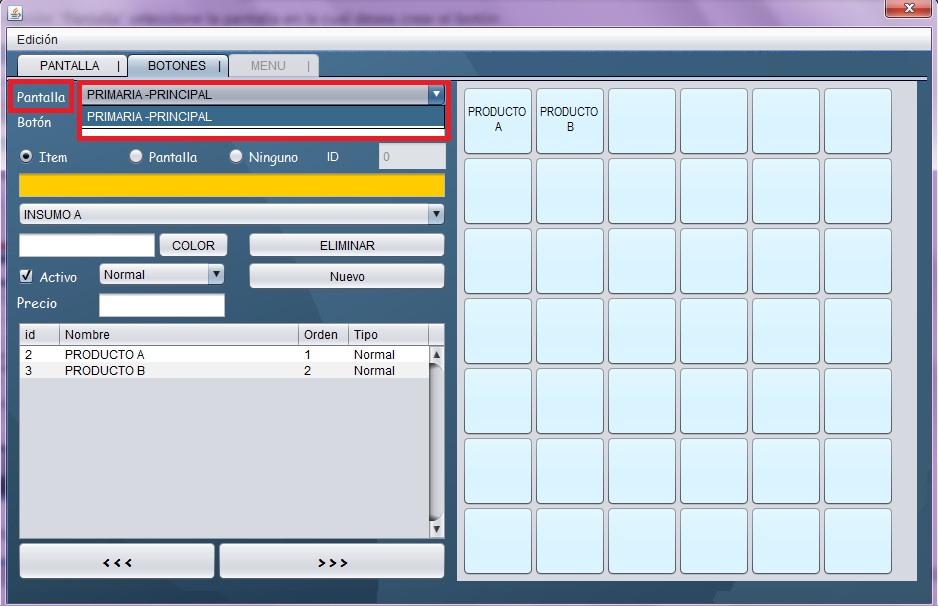
Task: Click the PRODUCTO A grid button
Action: (498, 121)
